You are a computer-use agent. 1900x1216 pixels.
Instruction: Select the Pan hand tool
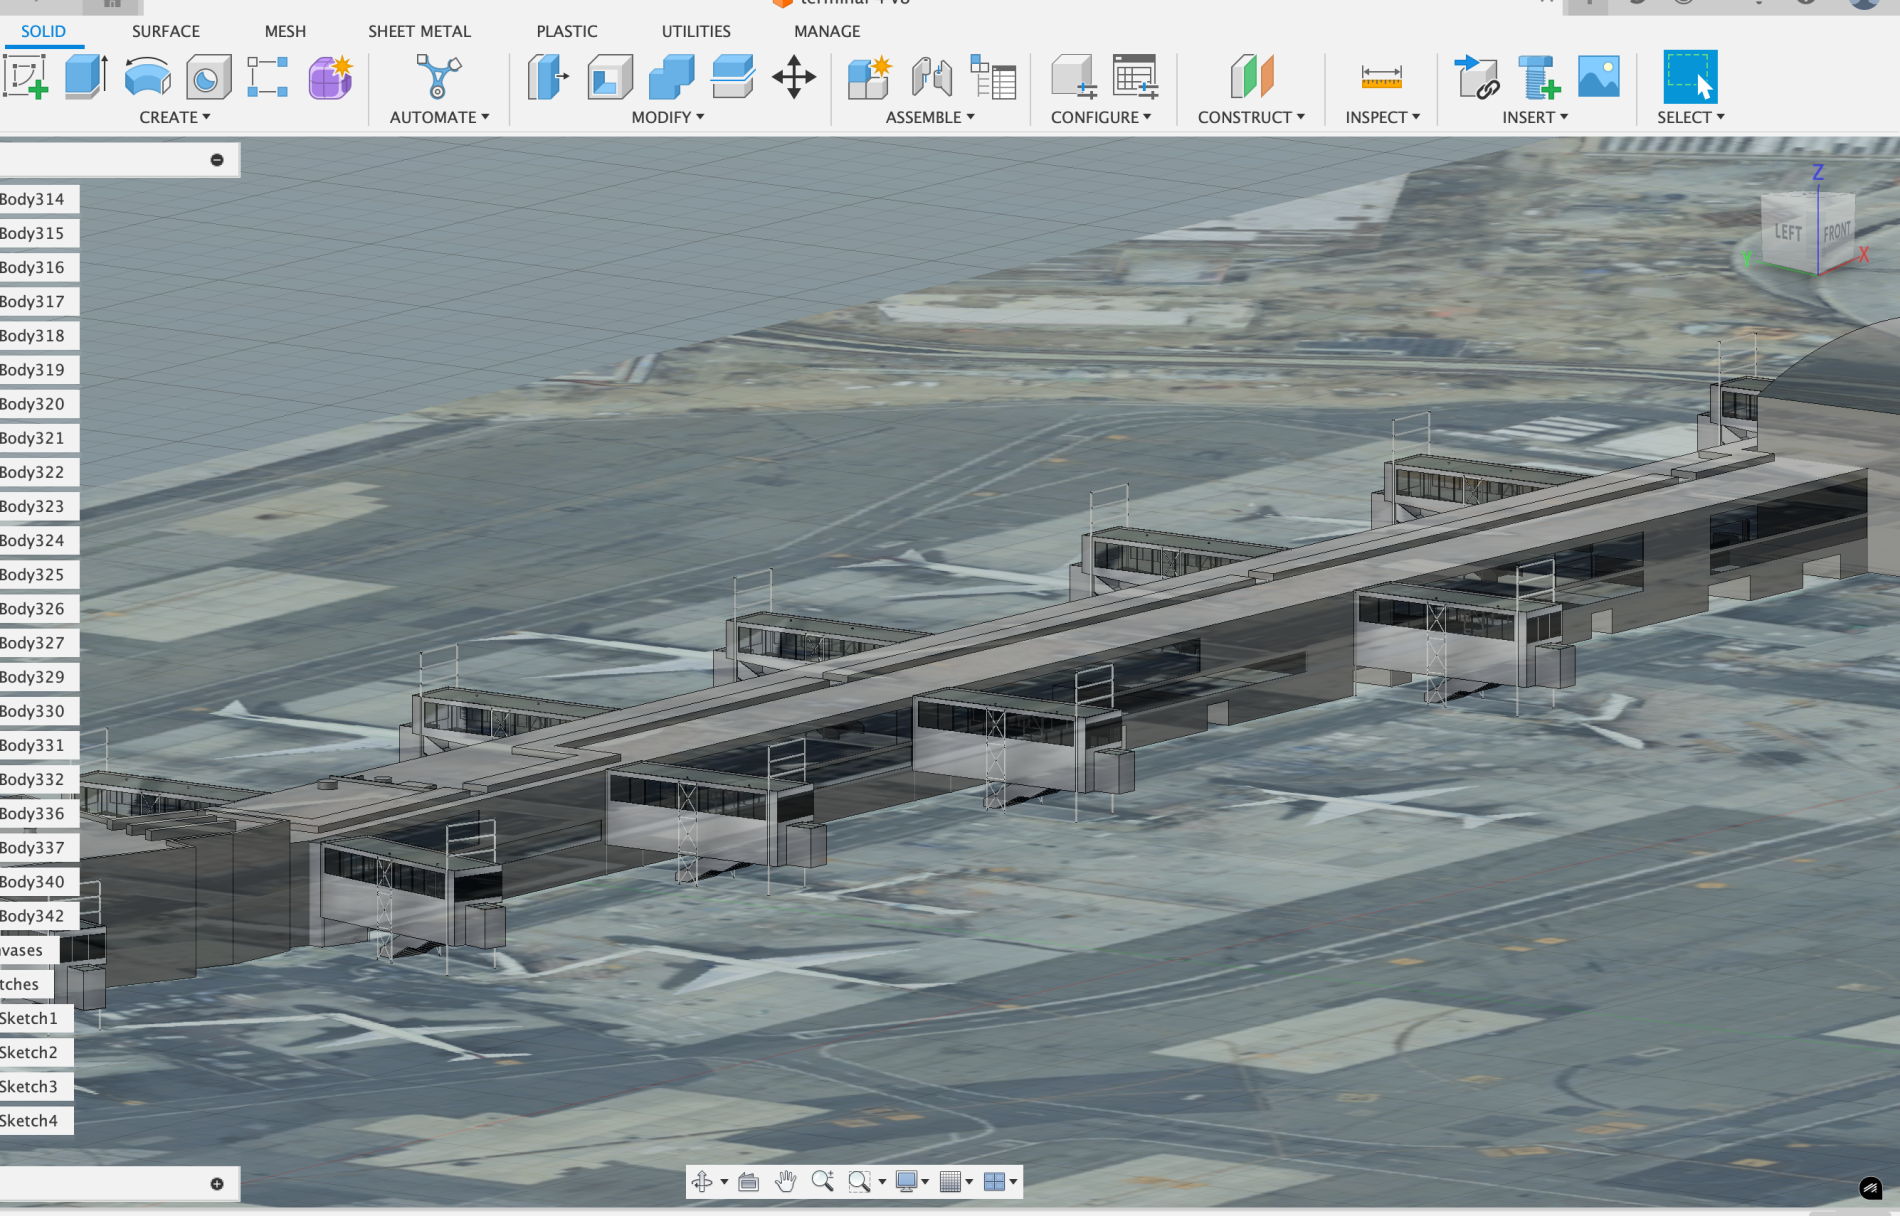click(786, 1182)
